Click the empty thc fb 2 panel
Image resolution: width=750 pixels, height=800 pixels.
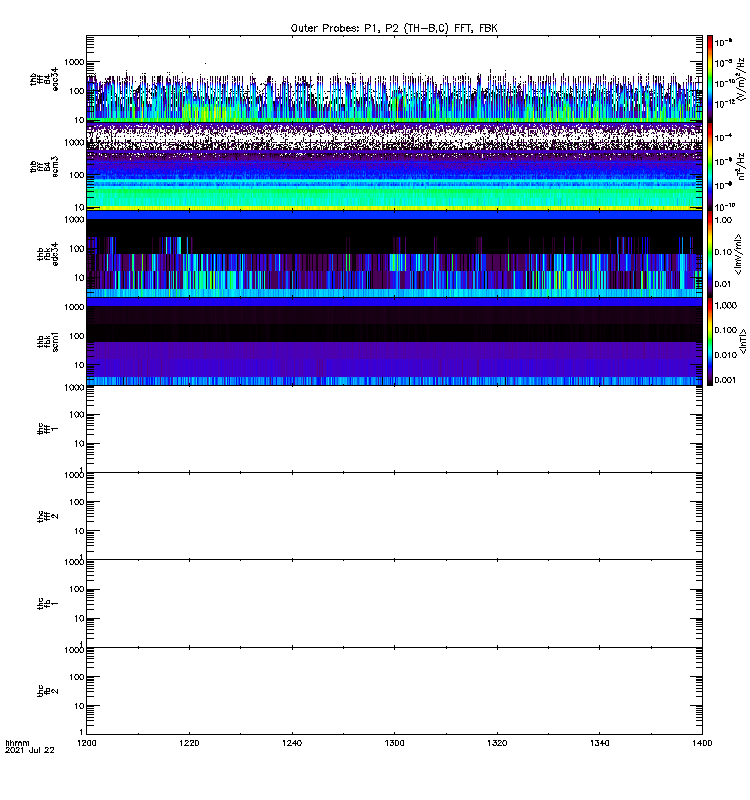394,691
